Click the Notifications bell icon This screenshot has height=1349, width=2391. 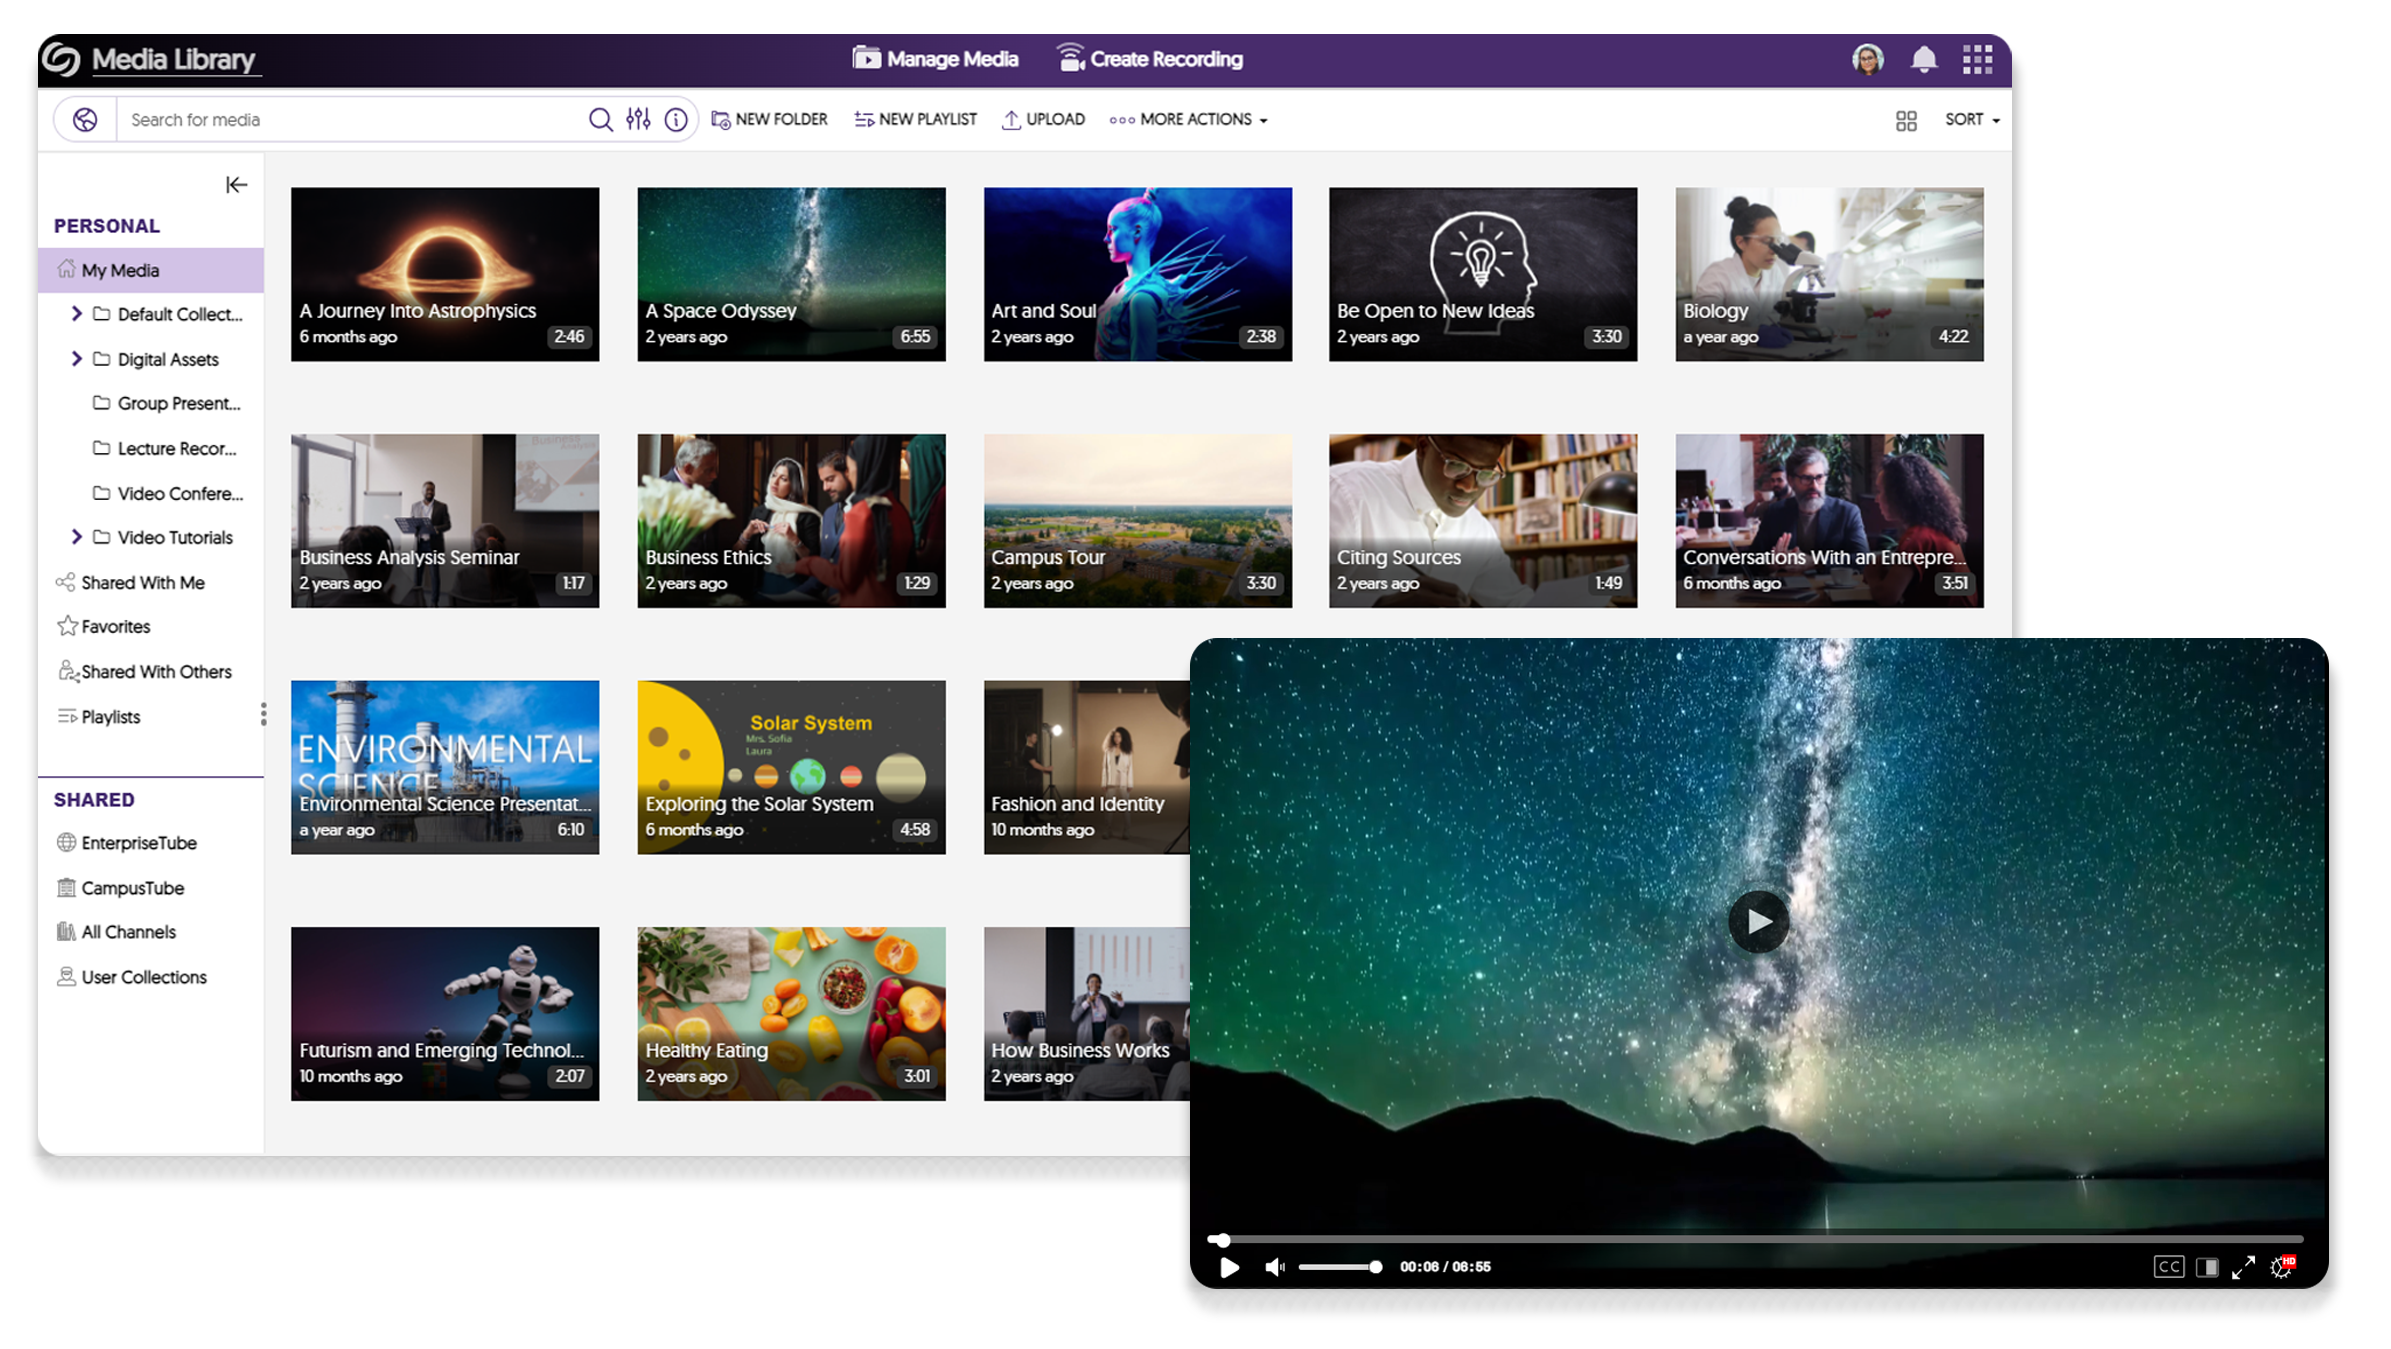coord(1925,58)
